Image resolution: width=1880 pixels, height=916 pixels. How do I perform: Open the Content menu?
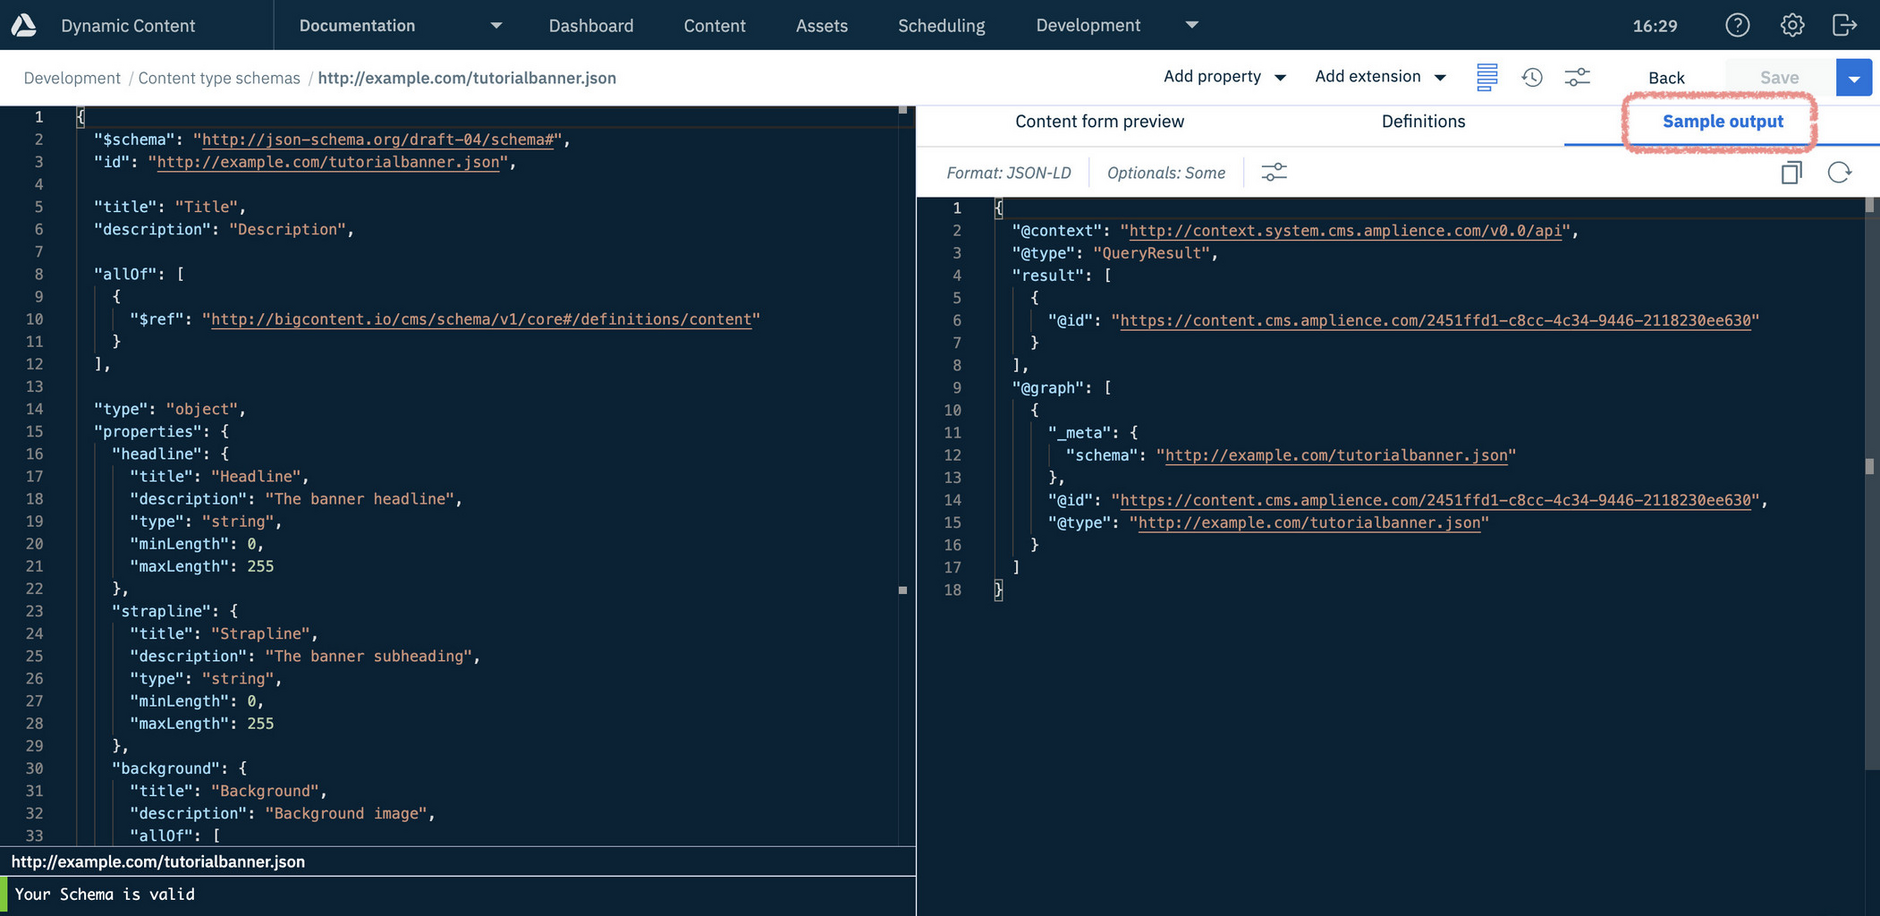point(714,25)
